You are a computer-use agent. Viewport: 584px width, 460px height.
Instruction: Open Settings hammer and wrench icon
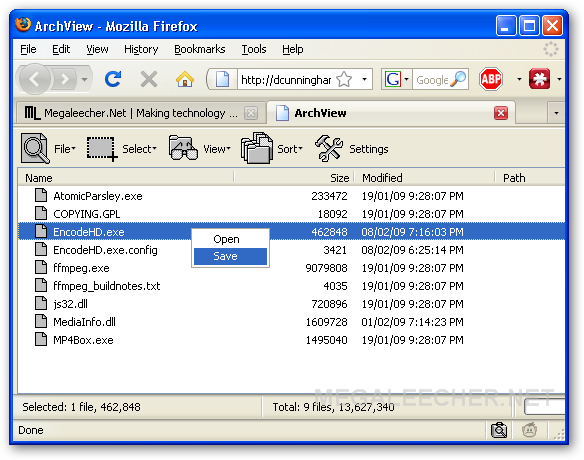(329, 148)
